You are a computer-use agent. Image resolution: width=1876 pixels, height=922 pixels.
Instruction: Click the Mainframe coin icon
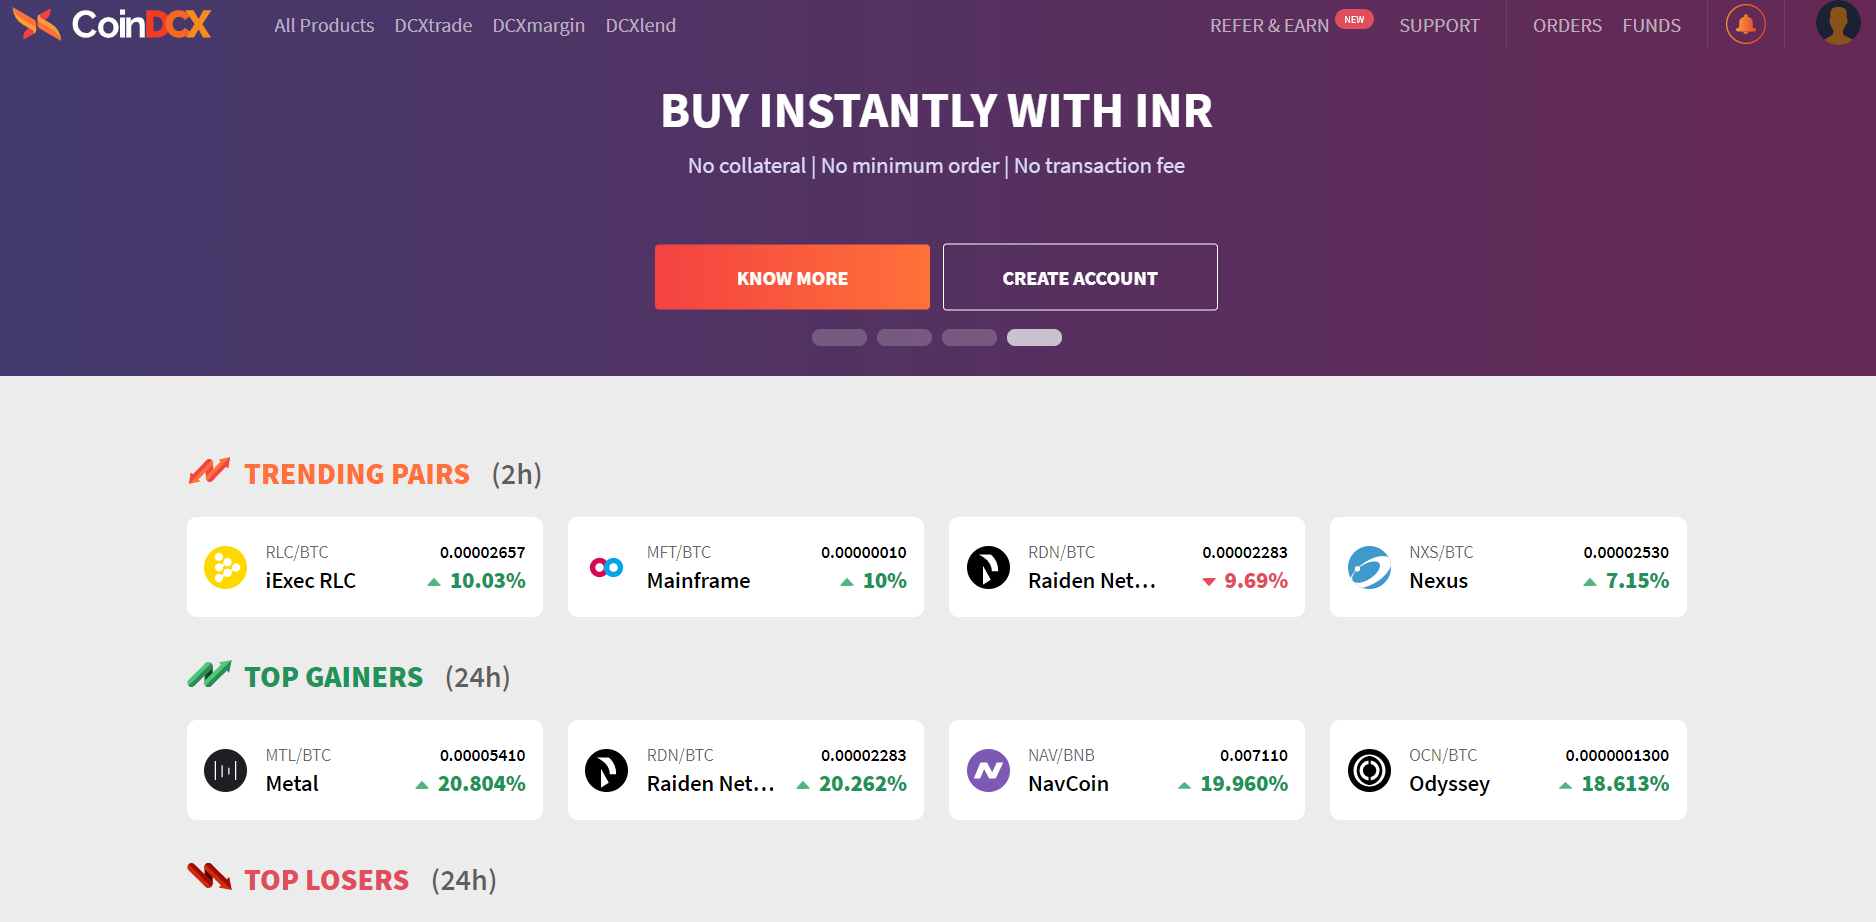(x=606, y=568)
